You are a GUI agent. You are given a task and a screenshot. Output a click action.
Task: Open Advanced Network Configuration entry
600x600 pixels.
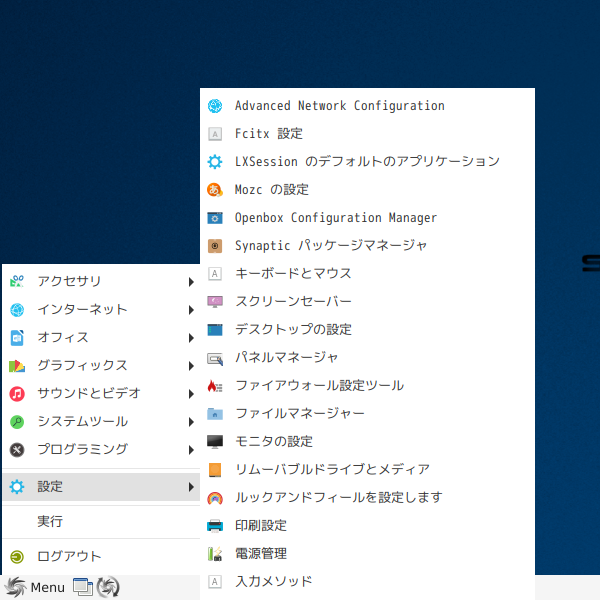tap(367, 106)
